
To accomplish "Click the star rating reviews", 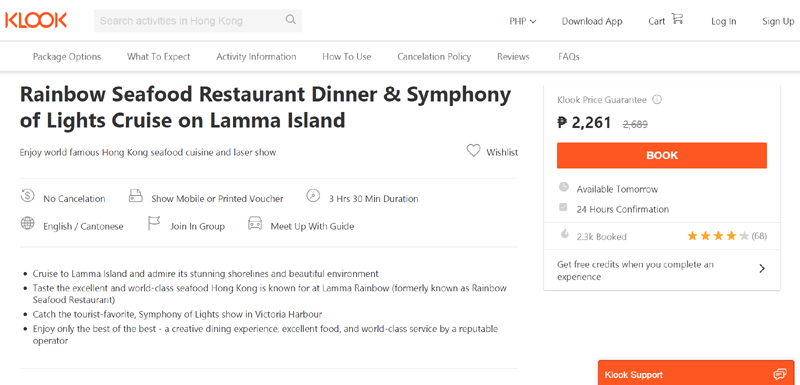I will click(727, 236).
